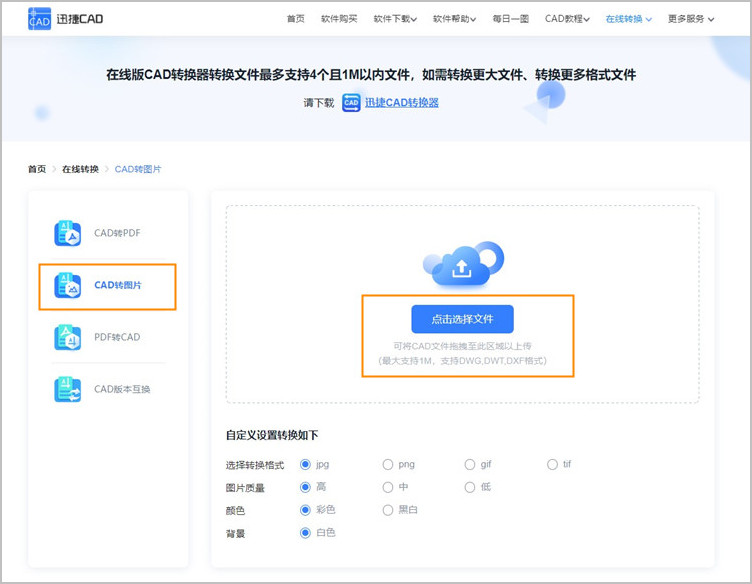Open the 软件购买 nav item
752x584 pixels.
(339, 19)
